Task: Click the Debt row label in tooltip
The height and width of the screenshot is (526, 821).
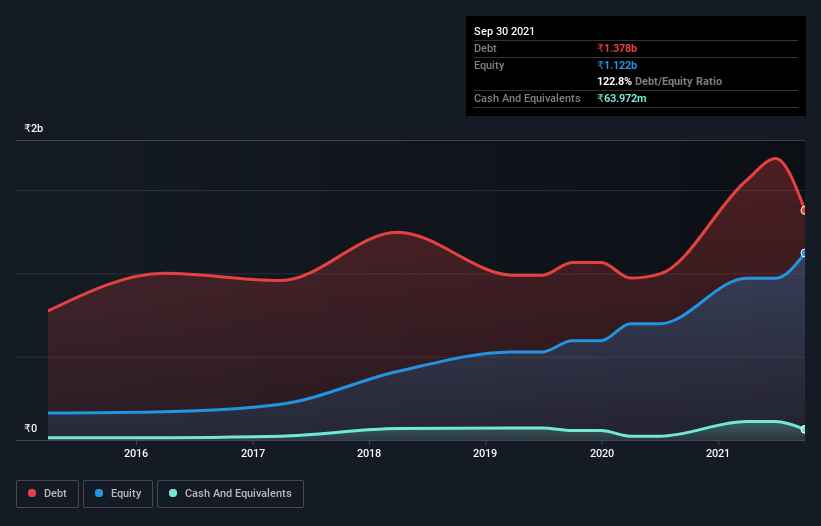Action: click(485, 48)
